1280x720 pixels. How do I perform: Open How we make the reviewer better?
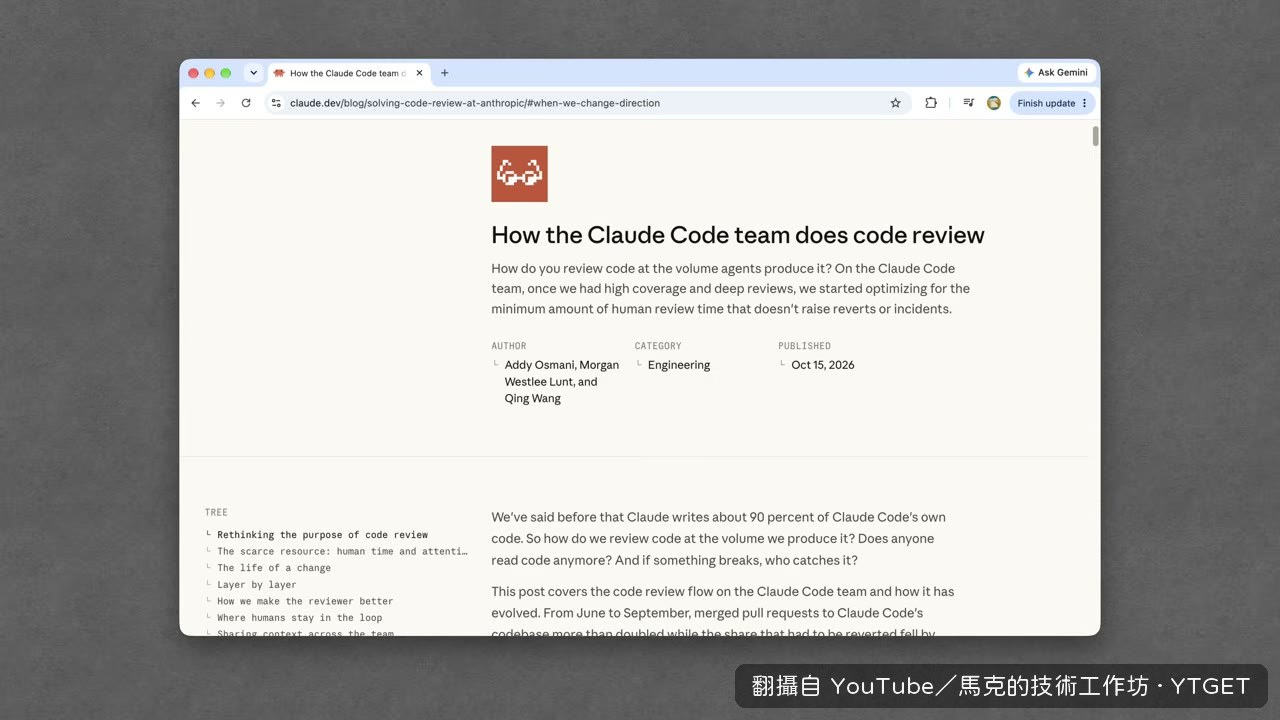(x=305, y=601)
